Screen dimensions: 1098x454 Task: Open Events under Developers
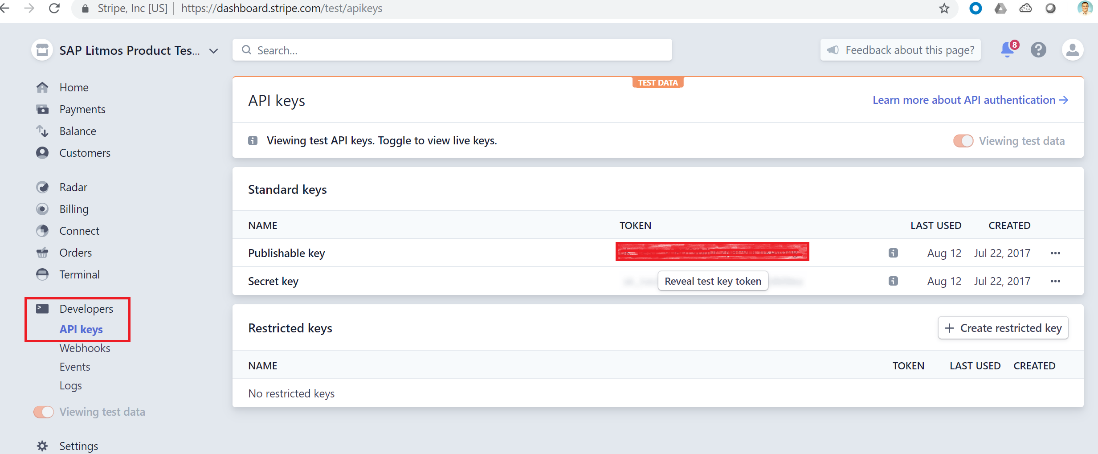75,367
